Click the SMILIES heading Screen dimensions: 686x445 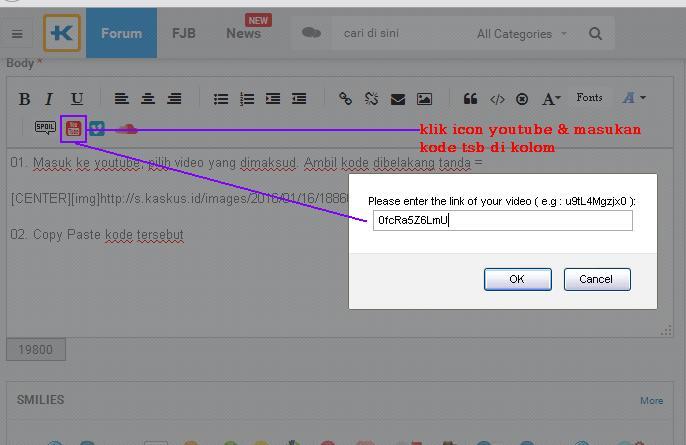40,400
